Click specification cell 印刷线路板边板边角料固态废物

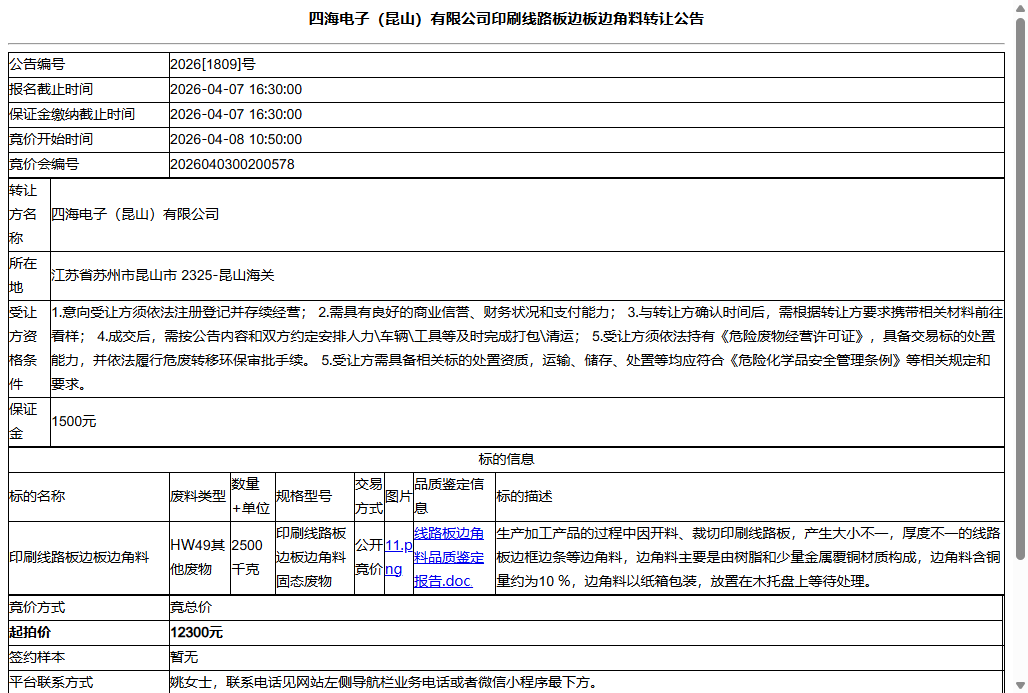315,557
